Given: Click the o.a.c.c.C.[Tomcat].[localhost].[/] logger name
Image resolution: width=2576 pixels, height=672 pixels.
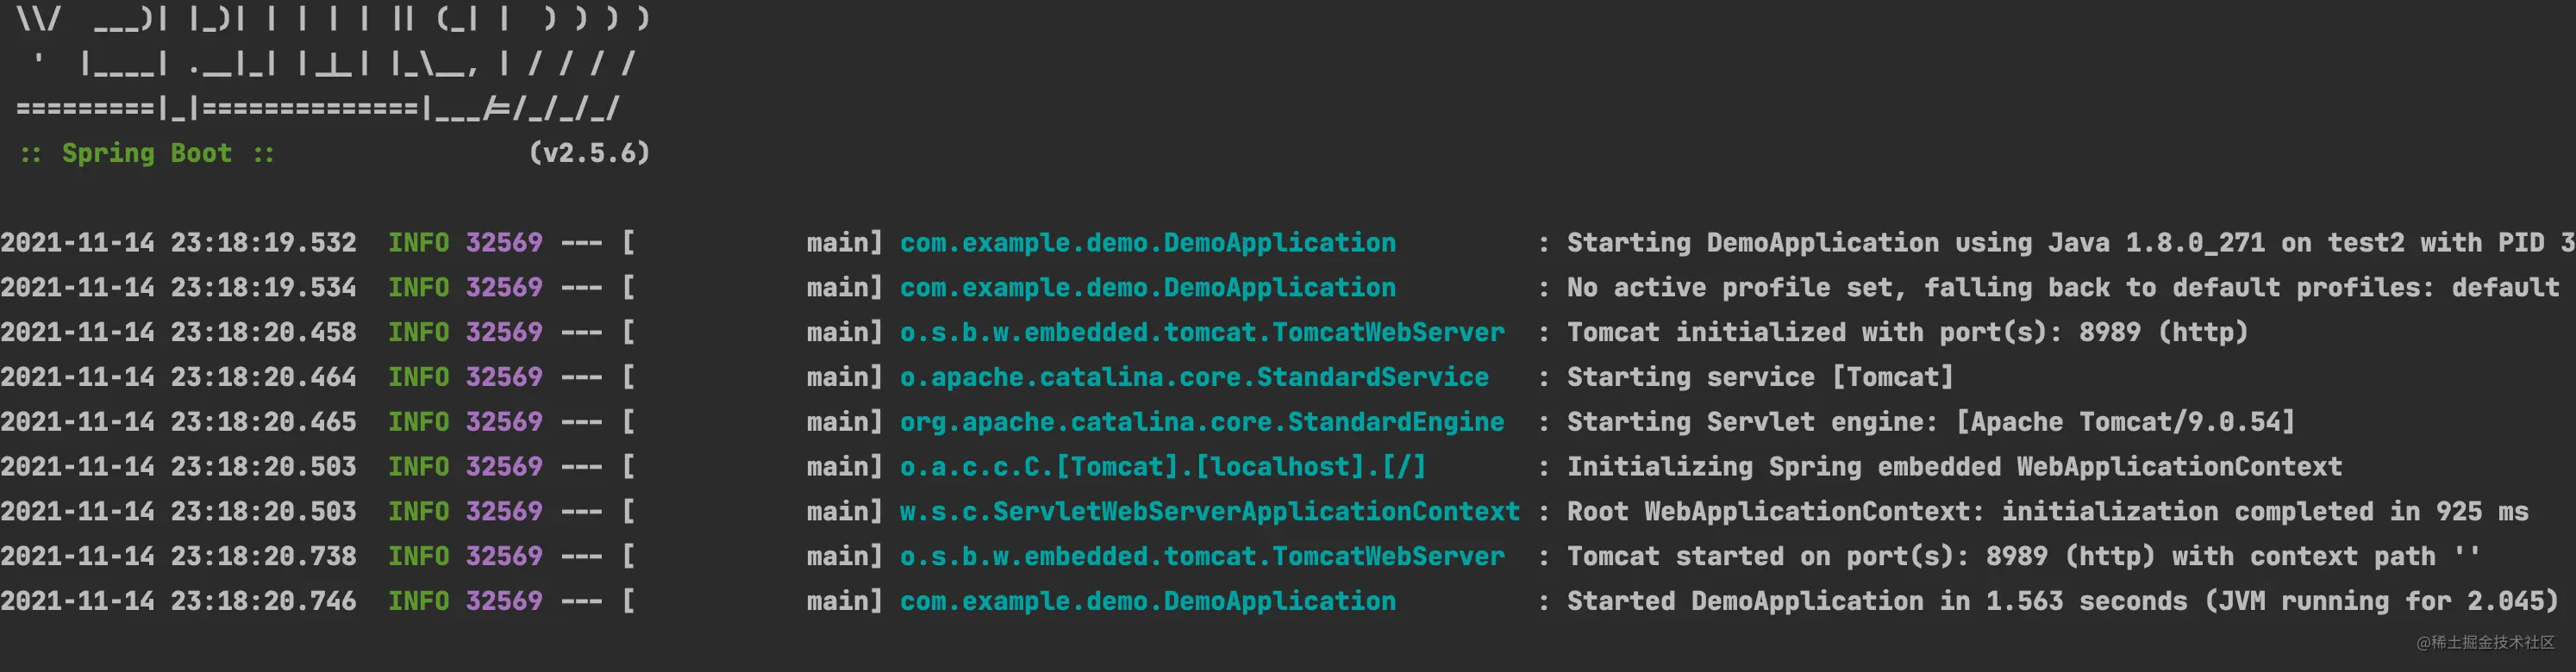Looking at the screenshot, I should point(1162,467).
